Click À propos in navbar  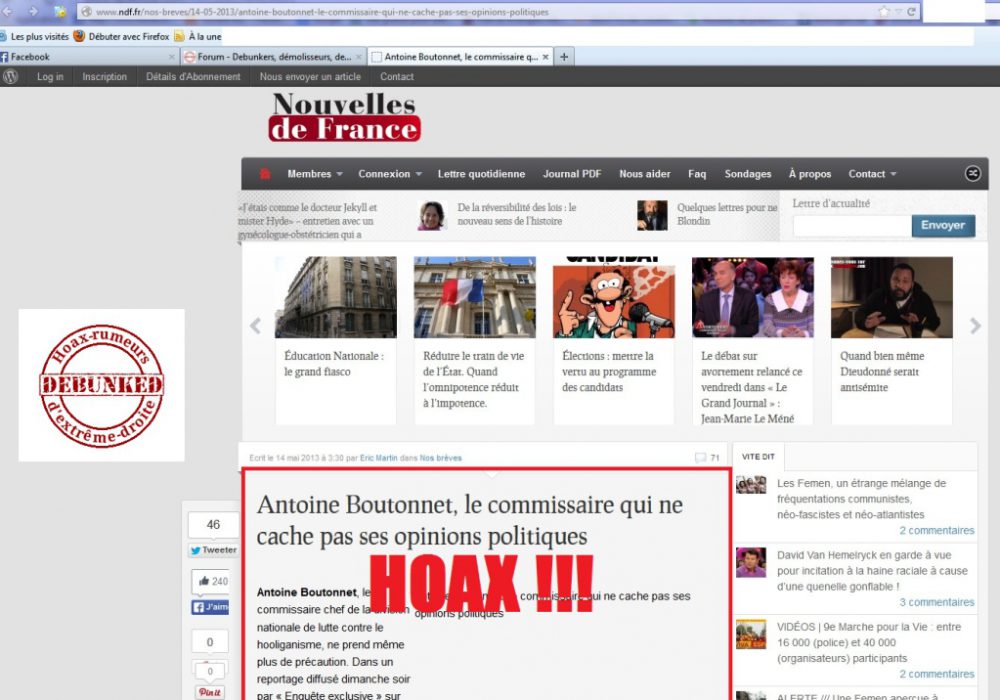(x=810, y=174)
